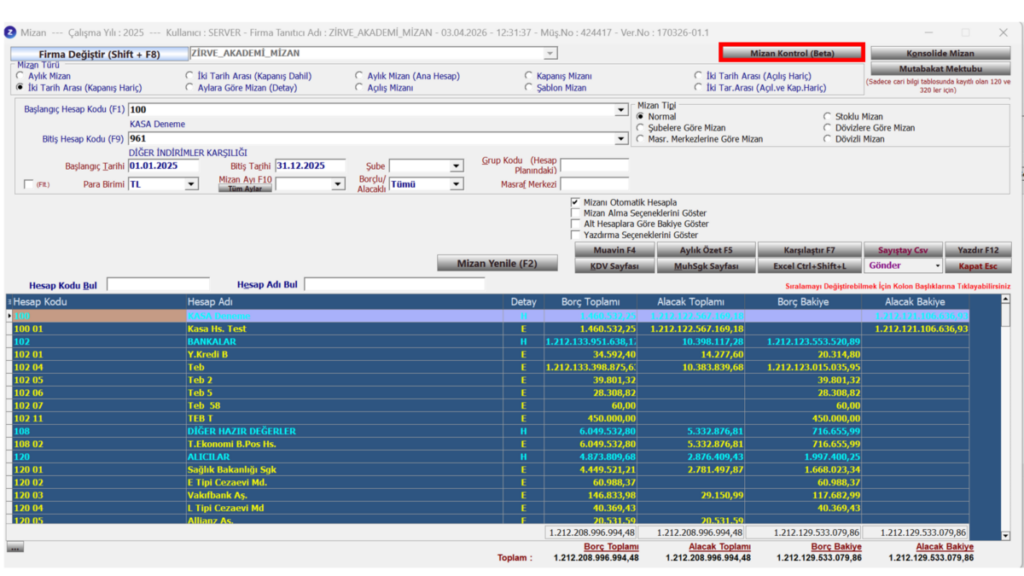Check Alt Hesaplara Göre Bakiye Göster
This screenshot has width=1024, height=576.
[x=575, y=224]
